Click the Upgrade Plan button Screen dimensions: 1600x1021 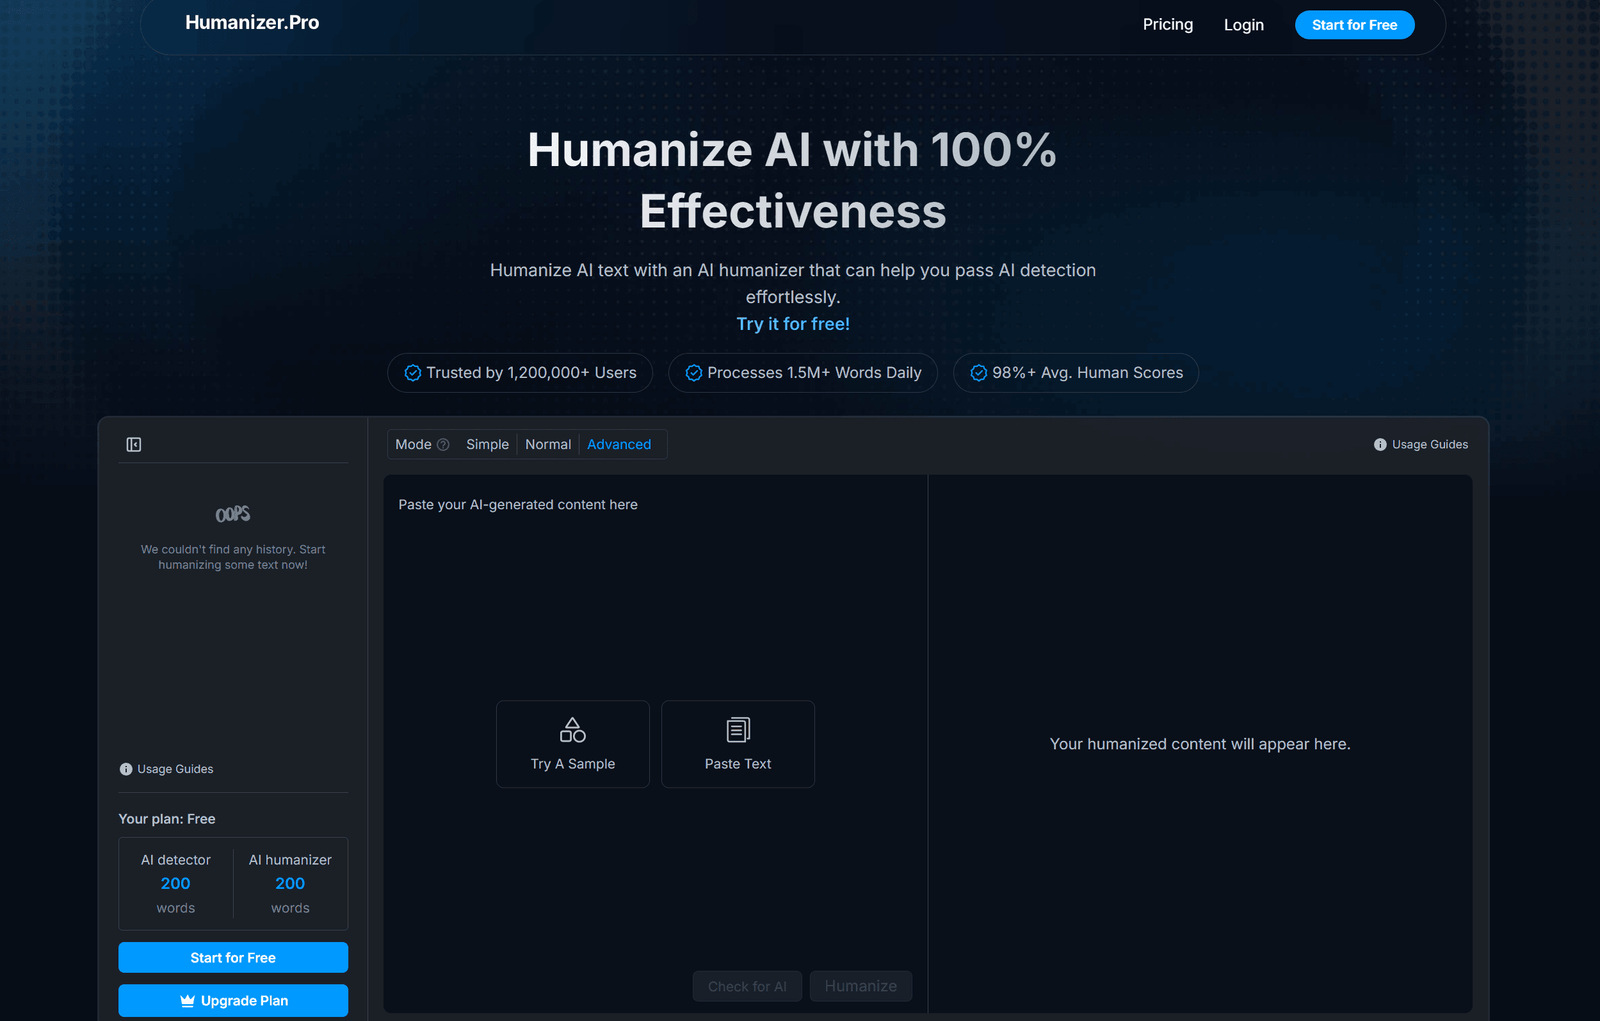[233, 1001]
